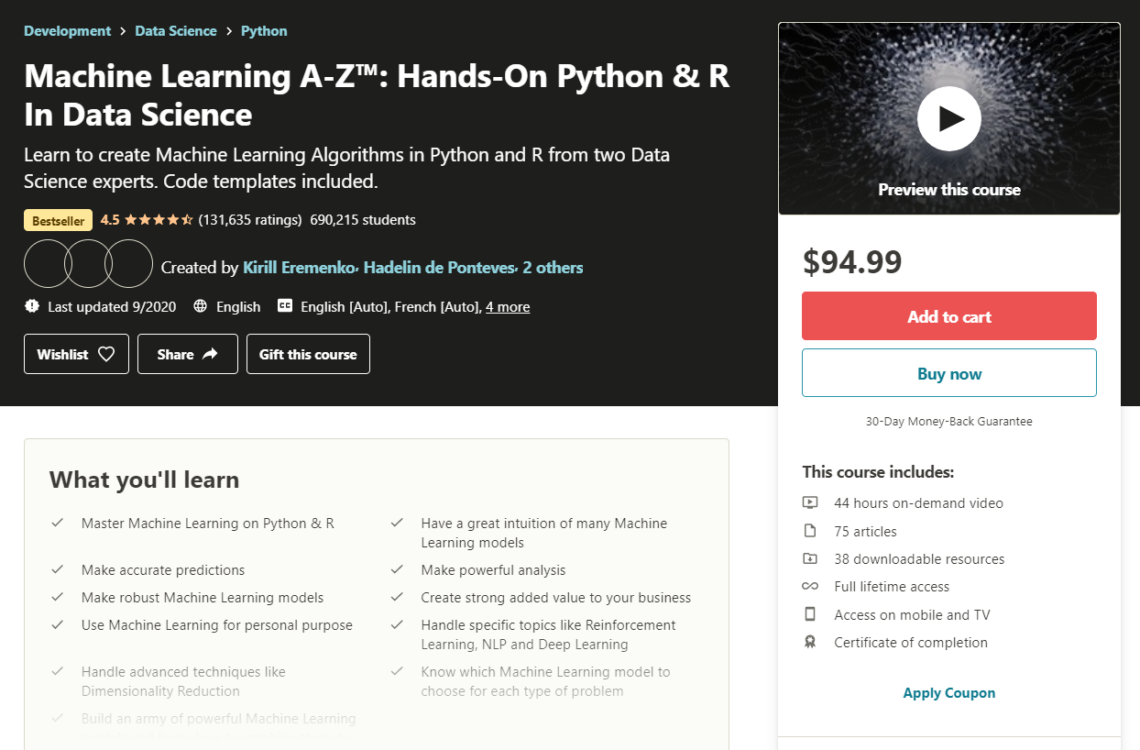
Task: Click the articles document icon
Action: coord(812,531)
